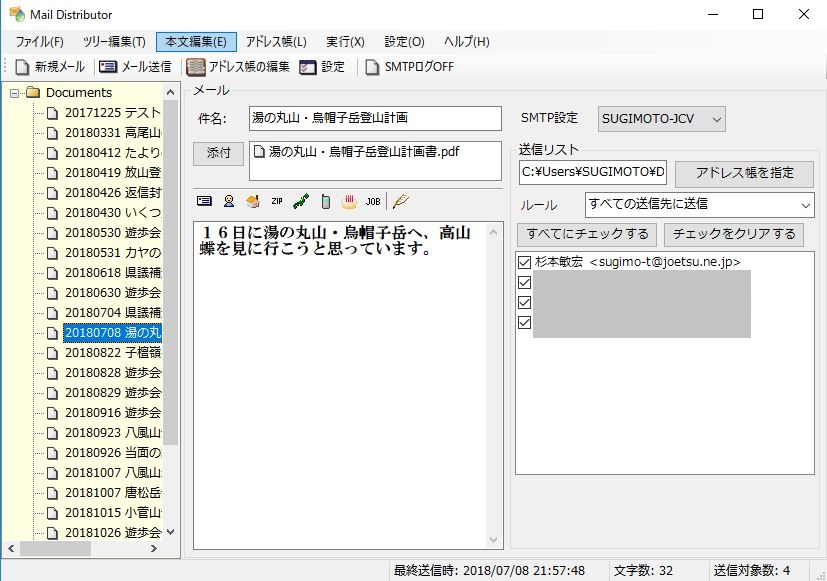
Task: Open the アドレス帳(L) menu
Action: 276,42
